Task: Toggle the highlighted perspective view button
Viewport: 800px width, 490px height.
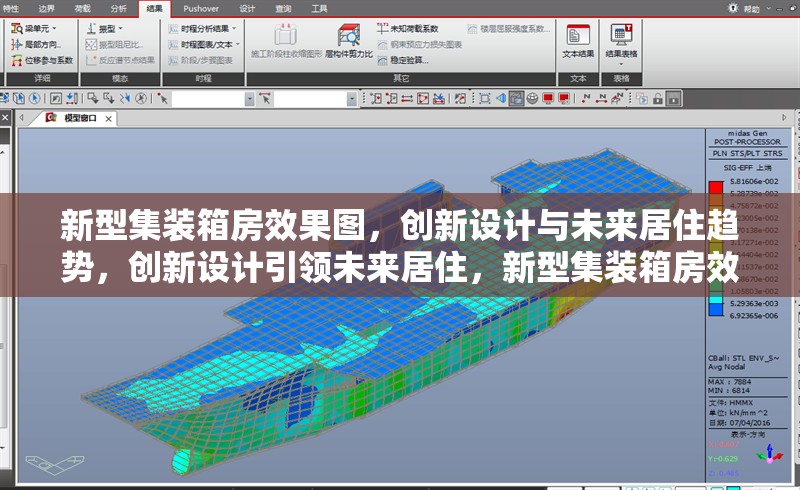Action: pyautogui.click(x=515, y=98)
